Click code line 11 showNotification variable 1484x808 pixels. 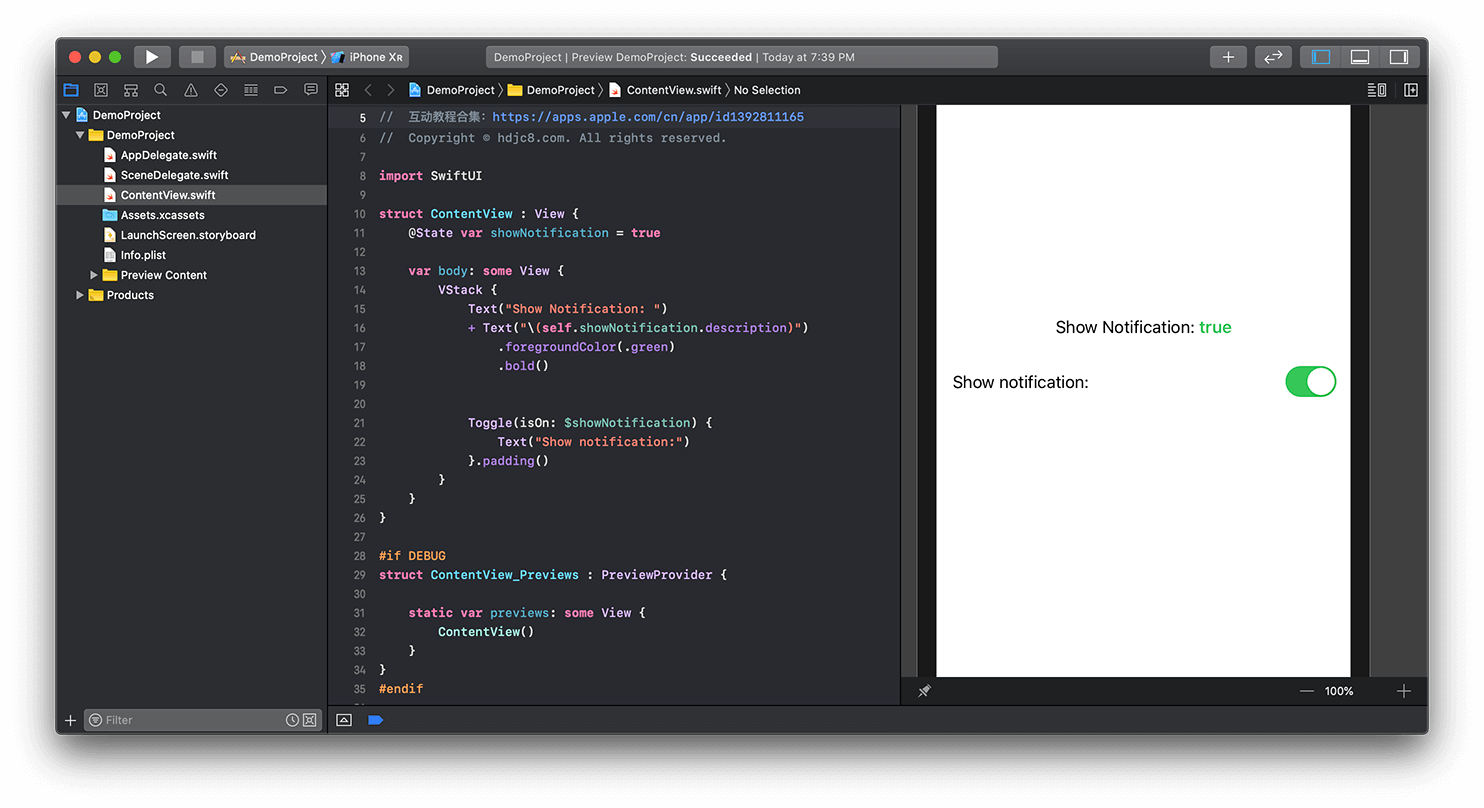pyautogui.click(x=549, y=232)
